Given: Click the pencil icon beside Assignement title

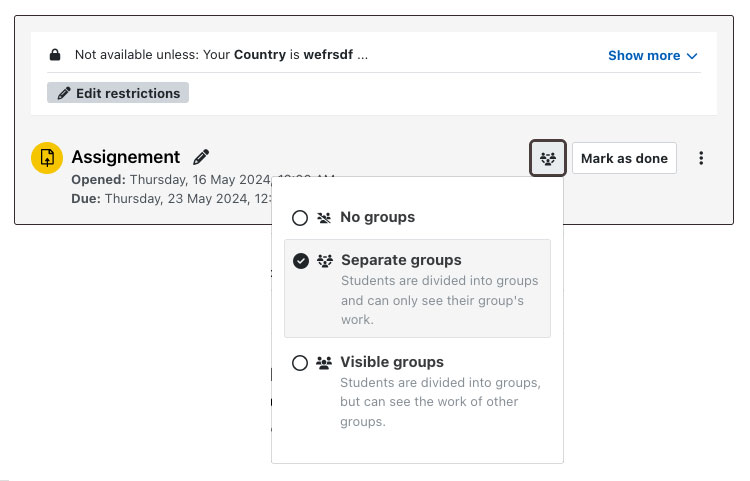Looking at the screenshot, I should pos(201,157).
